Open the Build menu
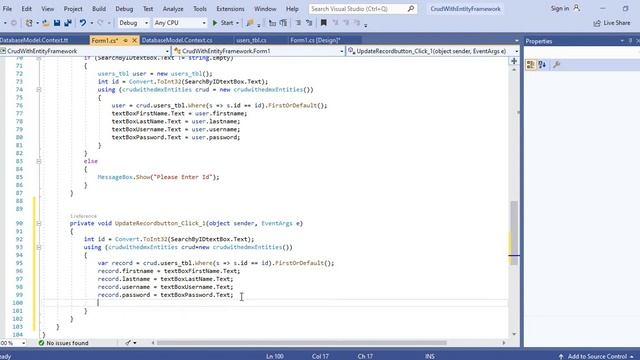 (x=99, y=9)
